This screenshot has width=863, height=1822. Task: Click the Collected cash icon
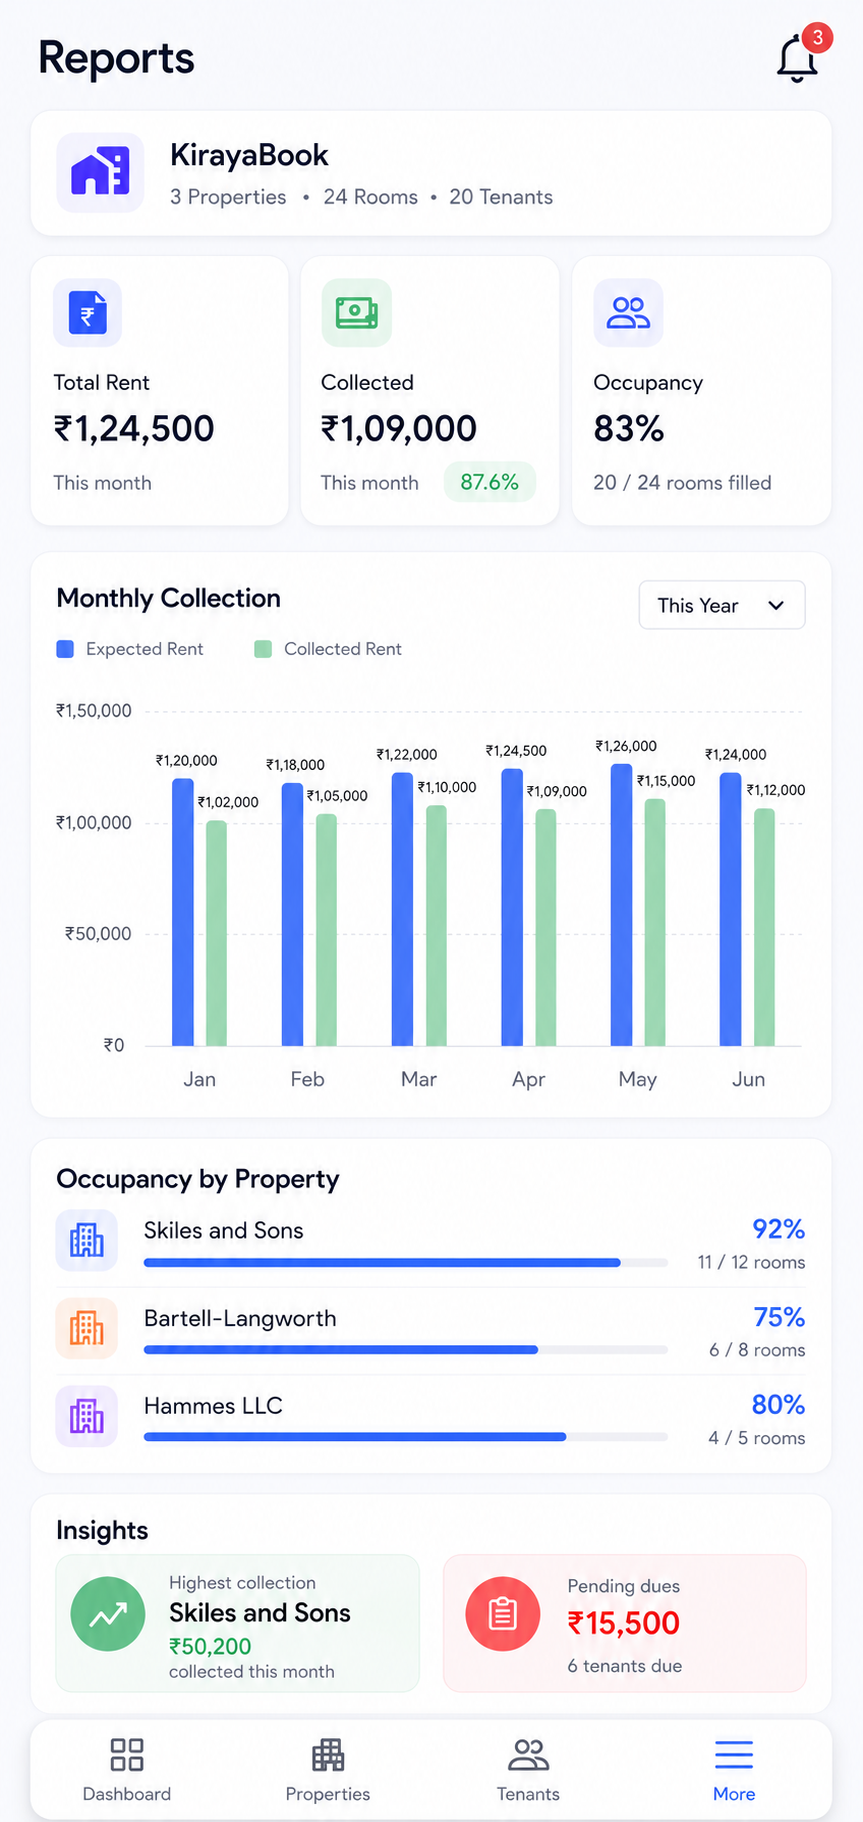(x=356, y=313)
